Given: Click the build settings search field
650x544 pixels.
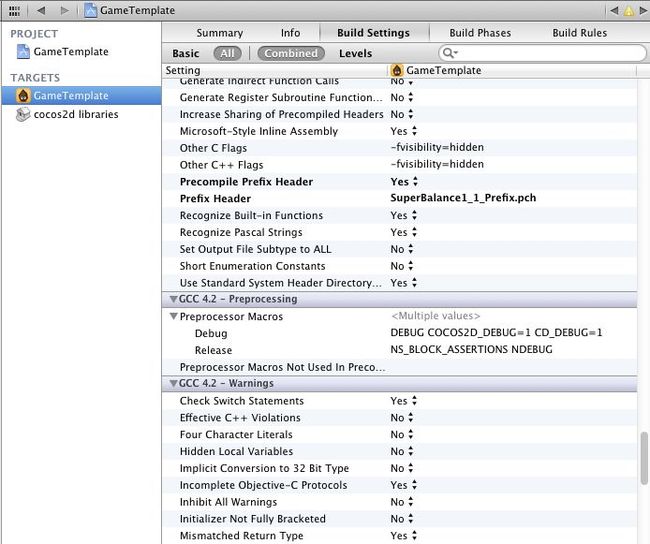Looking at the screenshot, I should click(x=542, y=53).
